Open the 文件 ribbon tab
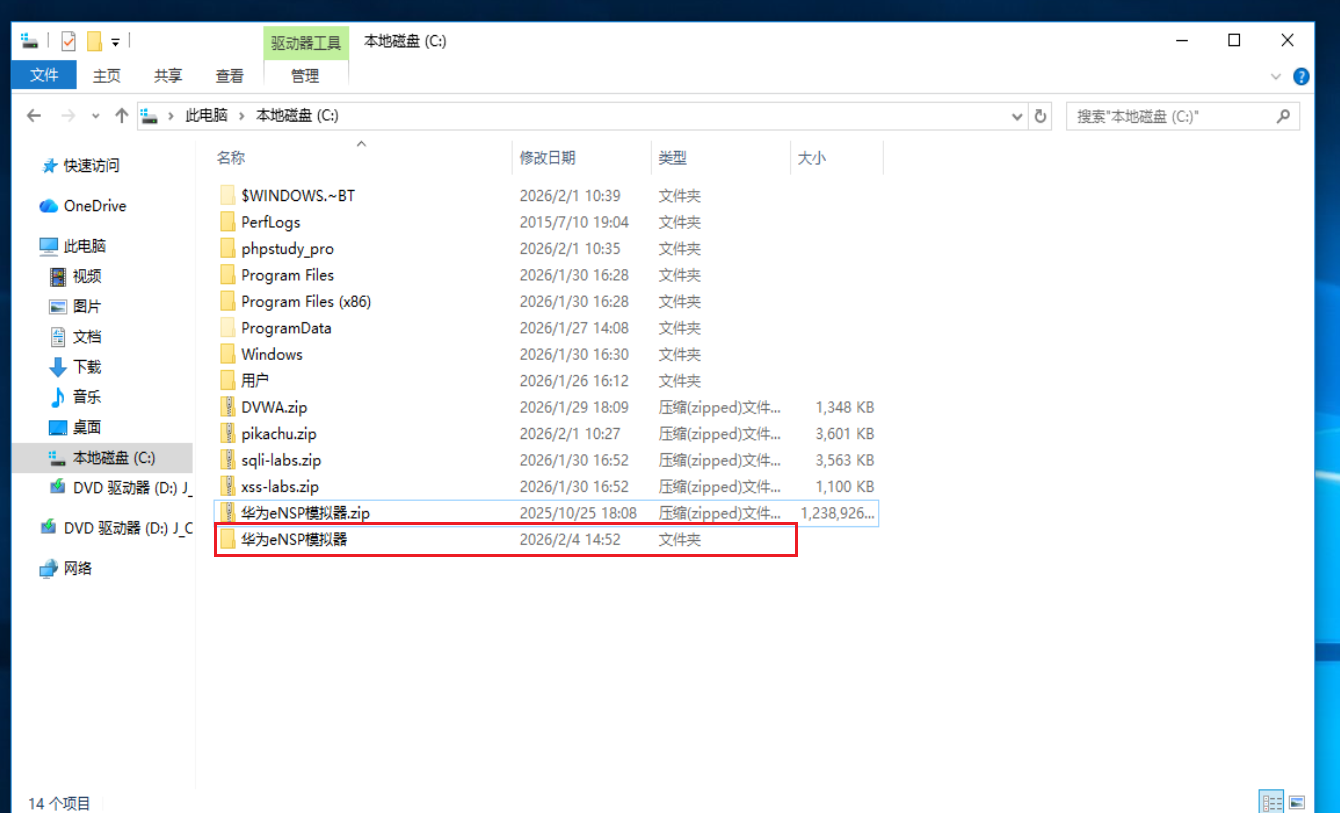1340x813 pixels. (44, 75)
